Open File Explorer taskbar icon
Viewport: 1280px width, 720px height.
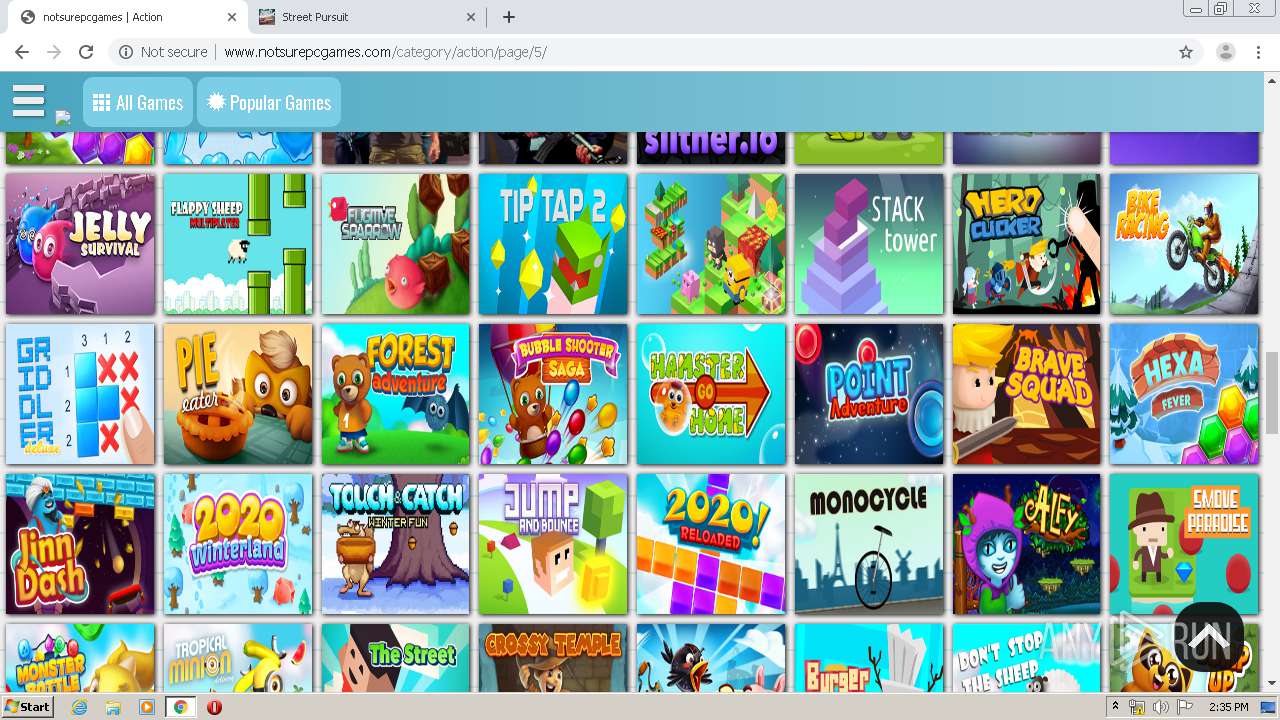coord(113,707)
